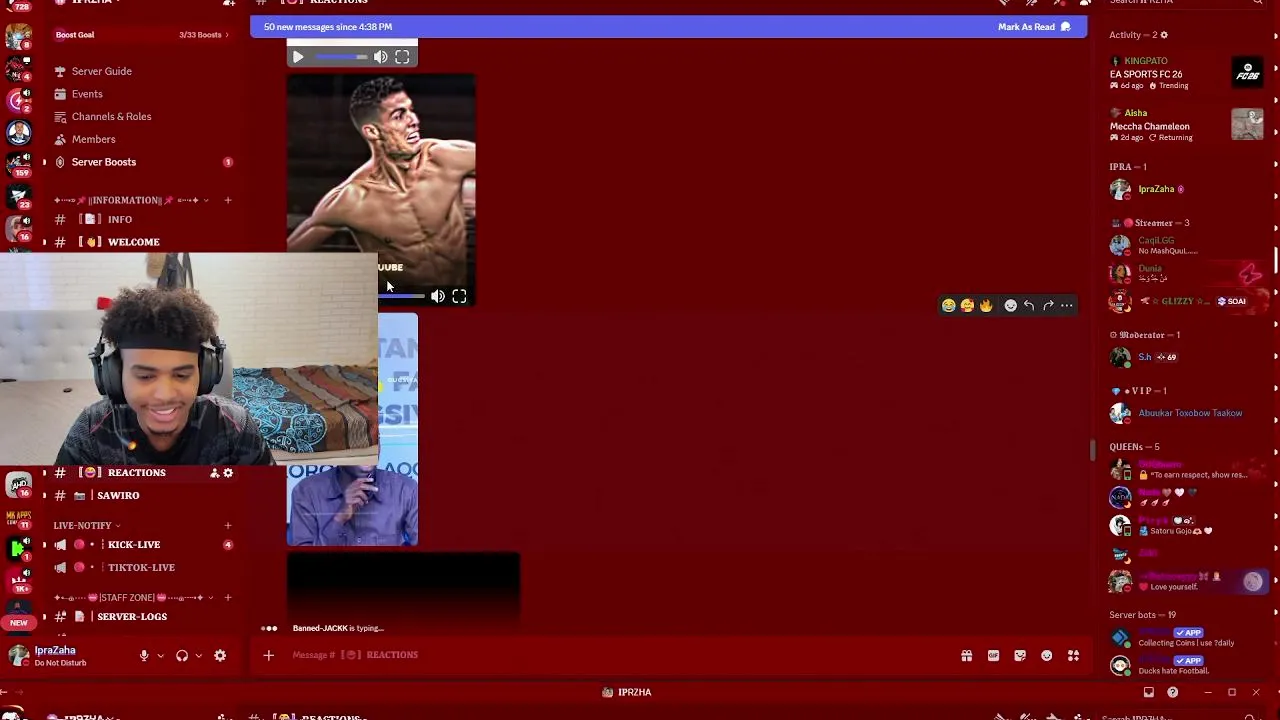Image resolution: width=1280 pixels, height=720 pixels.
Task: Forward the hovered message
Action: 1048,305
